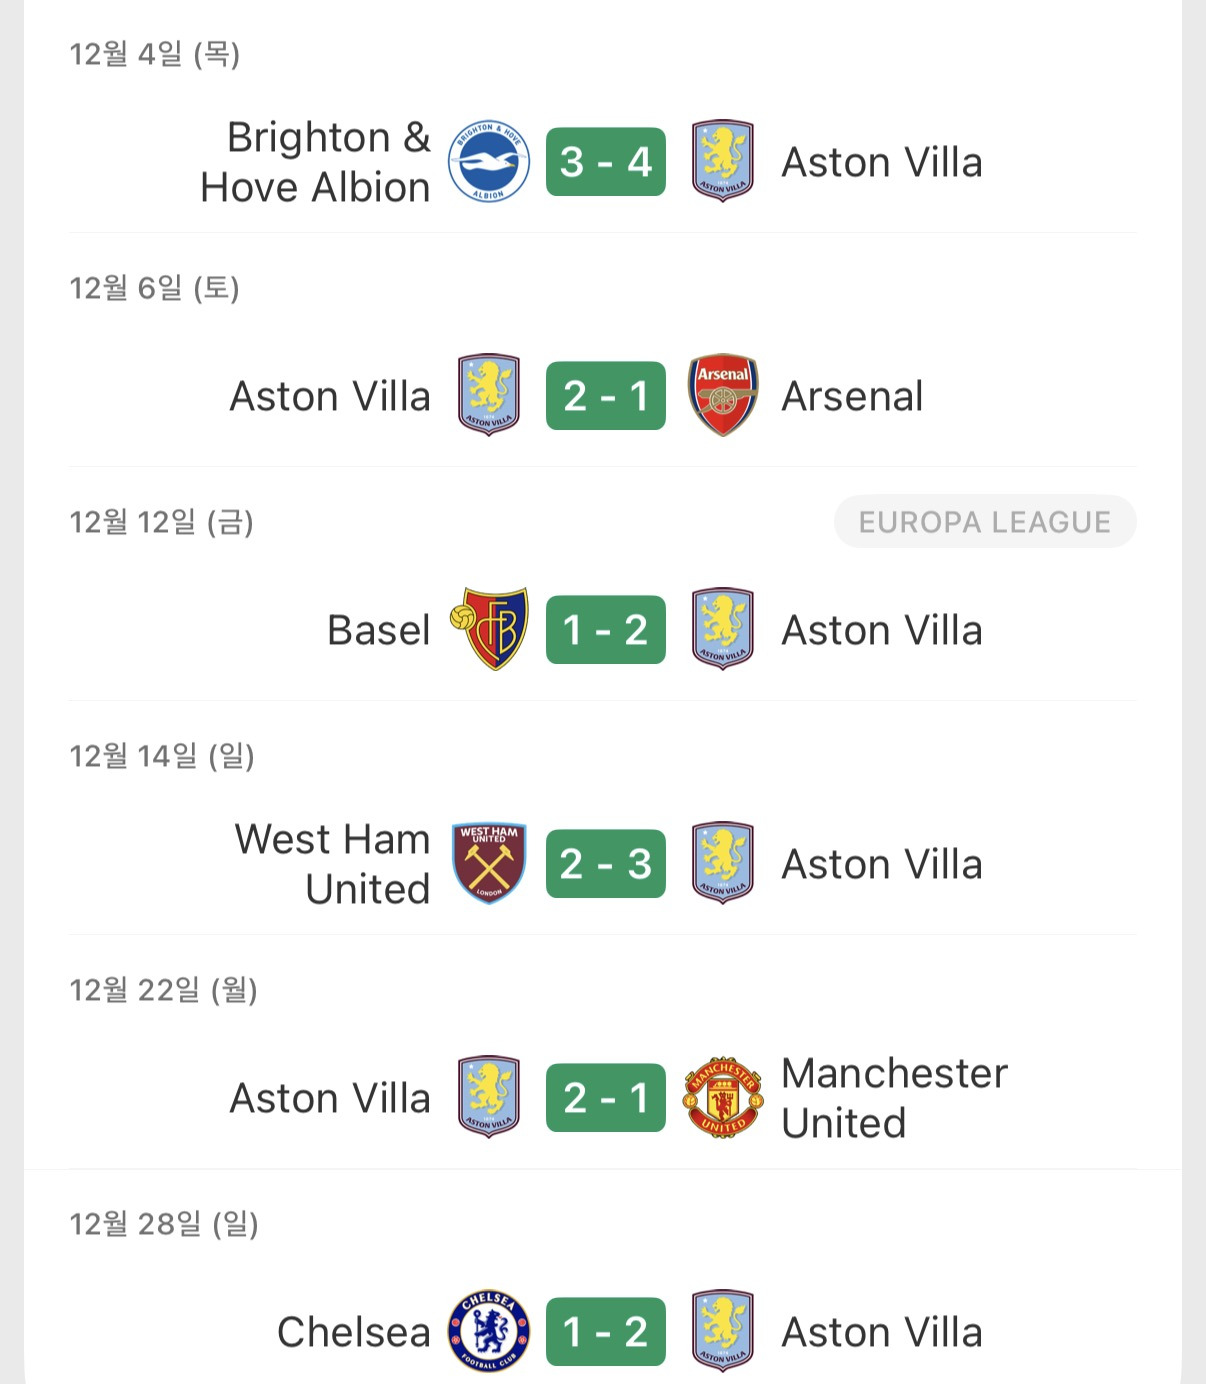This screenshot has height=1384, width=1206.
Task: Open the 1 - 2 Chelsea match score
Action: [605, 1332]
